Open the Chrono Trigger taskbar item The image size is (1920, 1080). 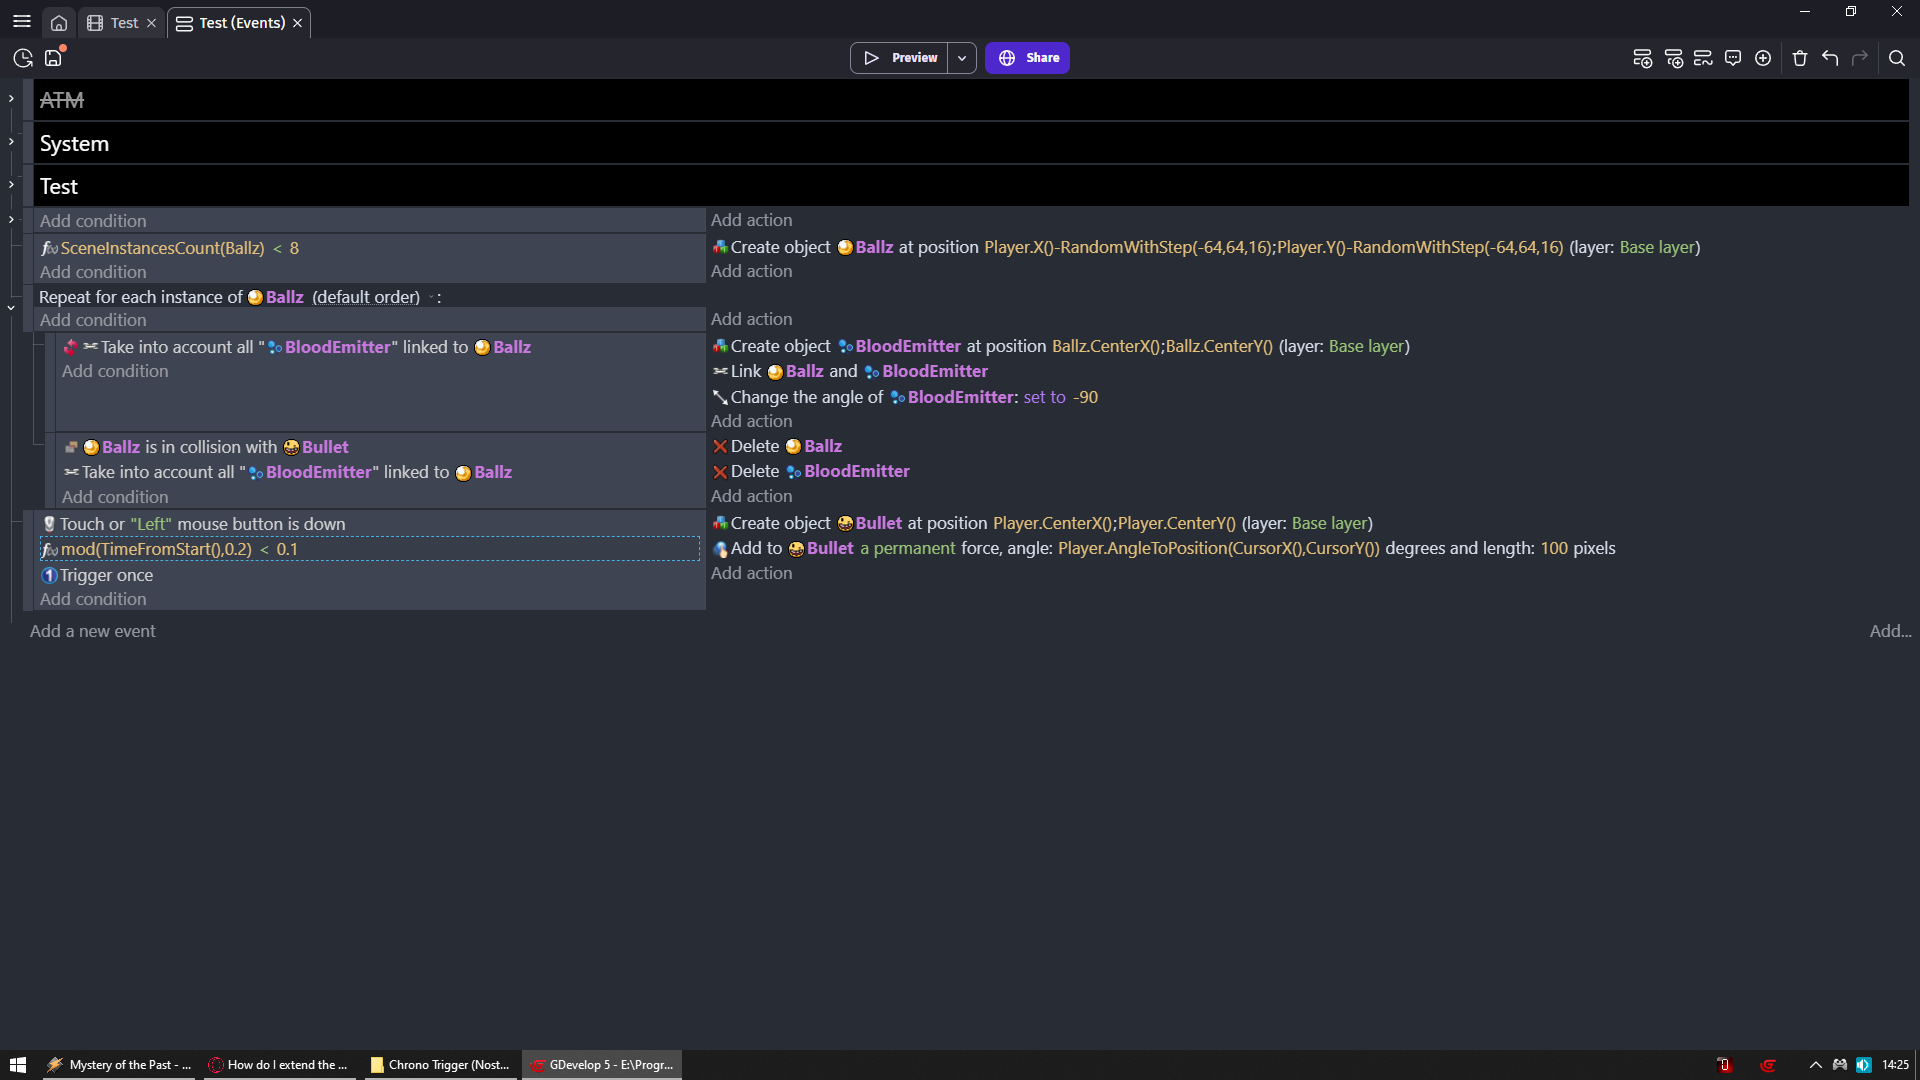[439, 1065]
